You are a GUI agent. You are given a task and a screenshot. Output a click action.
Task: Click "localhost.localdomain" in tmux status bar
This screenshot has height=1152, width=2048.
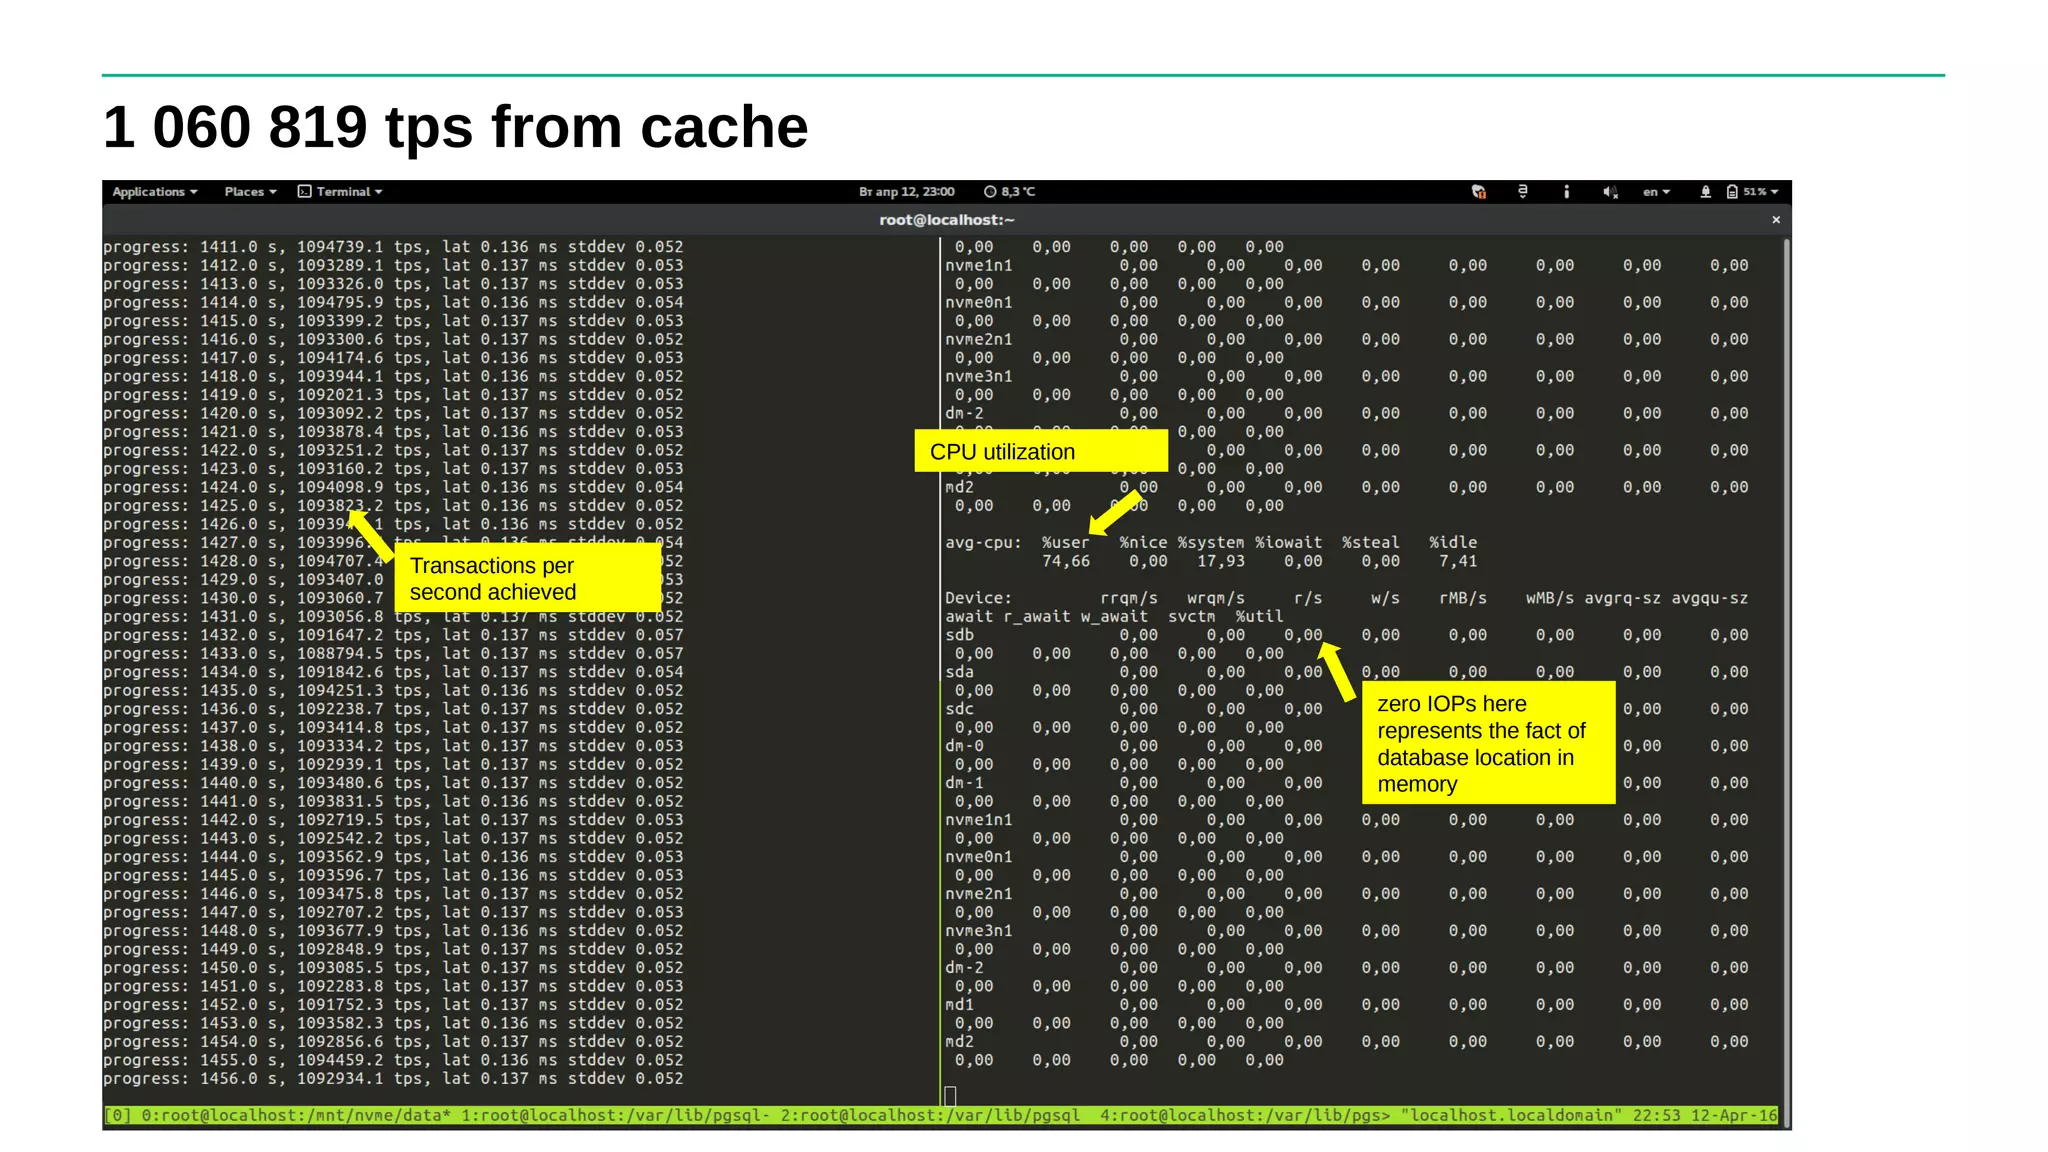(1510, 1115)
